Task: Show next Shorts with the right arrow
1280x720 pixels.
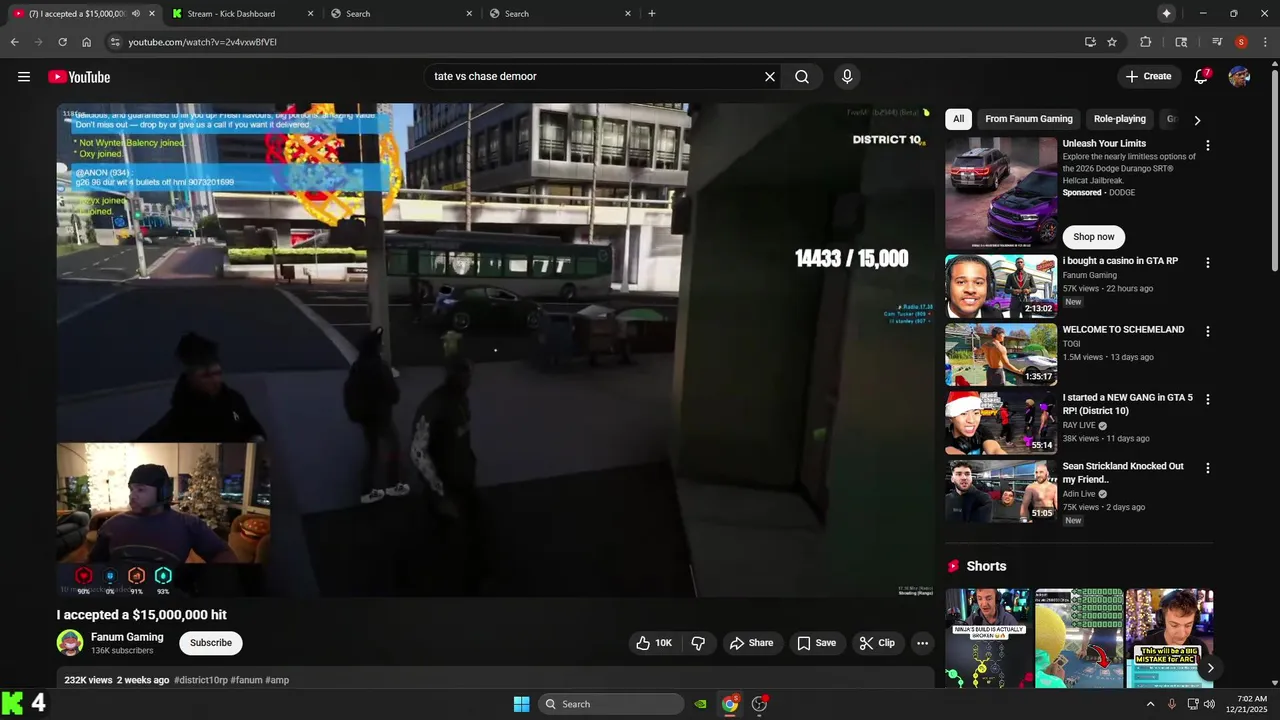Action: (x=1210, y=668)
